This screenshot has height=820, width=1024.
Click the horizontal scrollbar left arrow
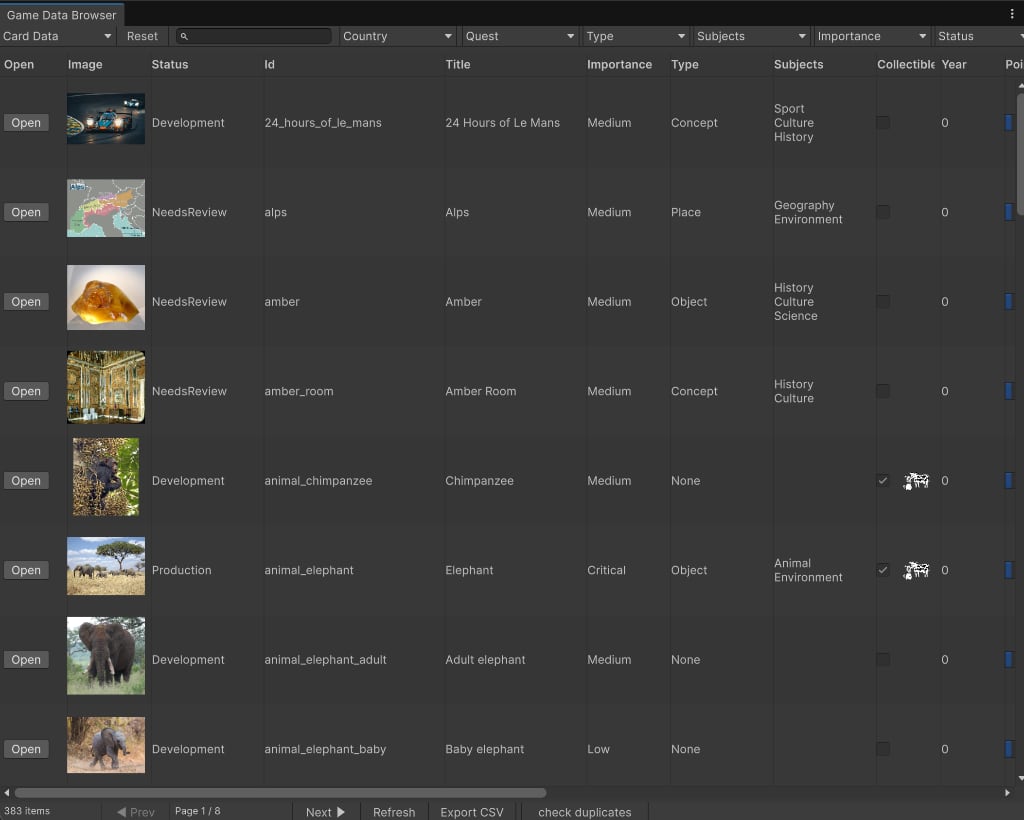point(7,793)
